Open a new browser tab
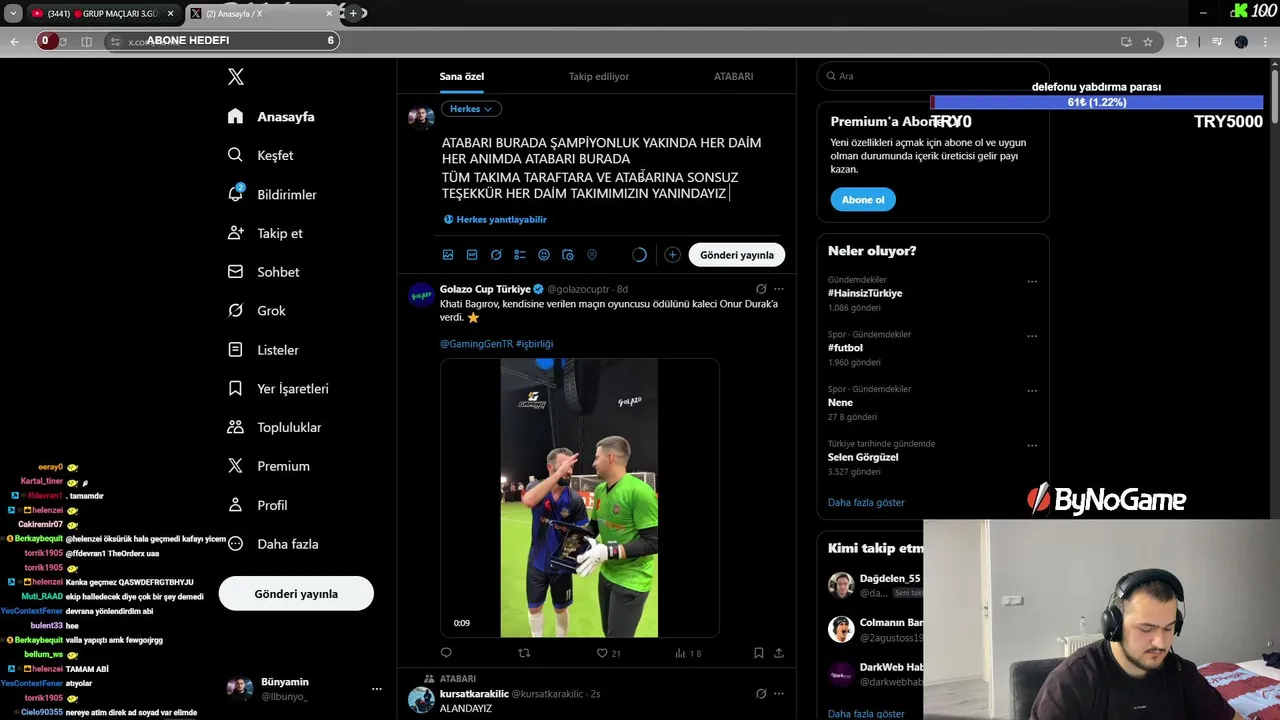Screen dimensions: 1280x720 click(x=353, y=13)
